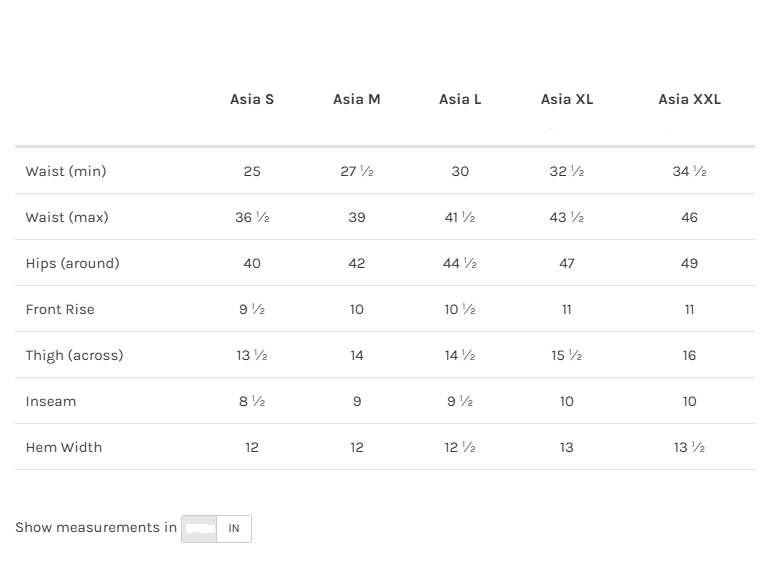Select the Asia L column header
This screenshot has width=772, height=579.
point(460,99)
